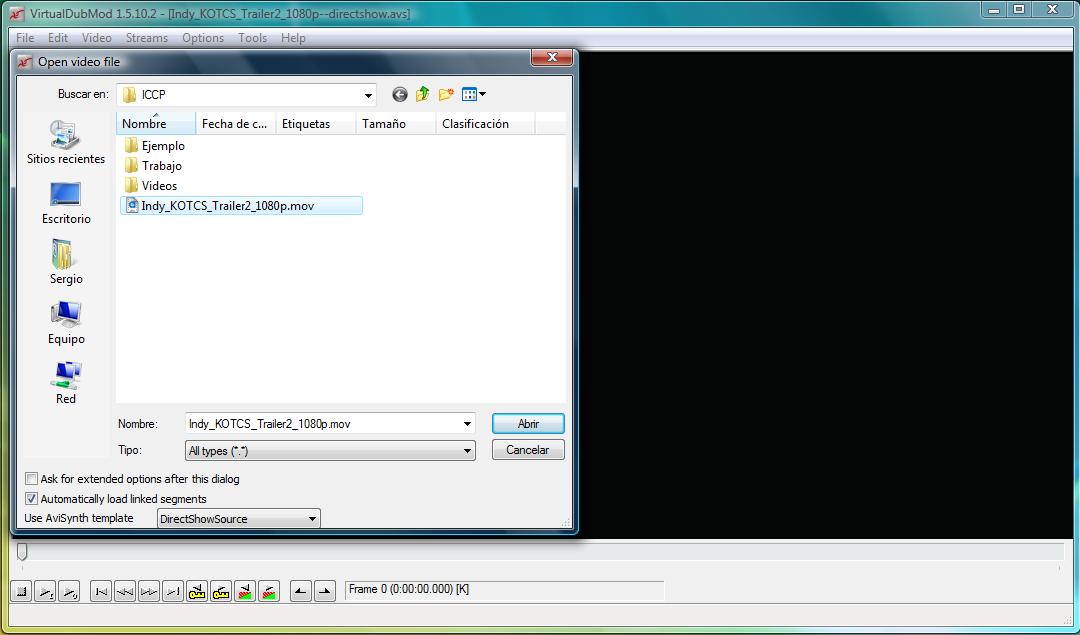
Task: Go to Escritorio in the places bar
Action: click(65, 203)
